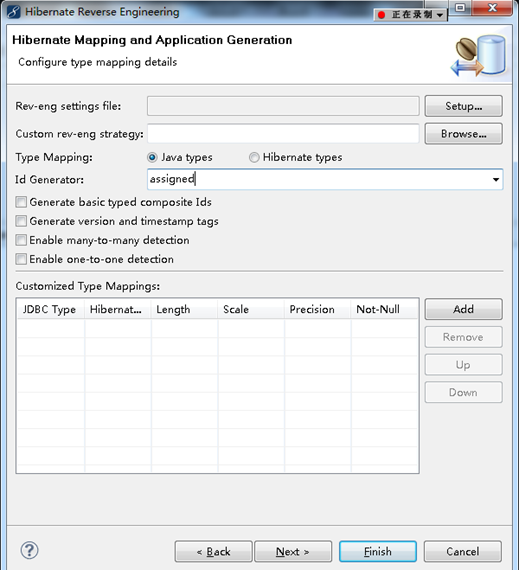Enable Generate version and timestamp tags
The image size is (519, 570).
tap(21, 221)
